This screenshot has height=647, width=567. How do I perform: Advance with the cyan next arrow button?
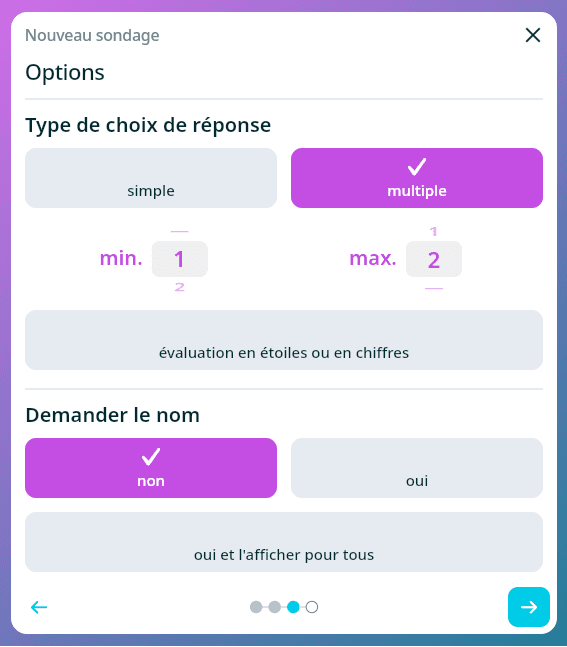(529, 607)
